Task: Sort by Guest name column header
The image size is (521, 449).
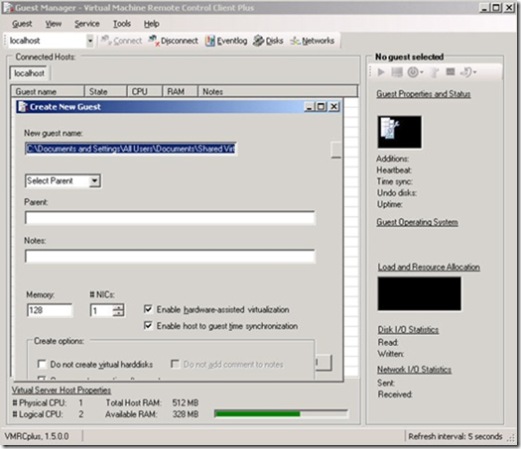Action: click(48, 91)
